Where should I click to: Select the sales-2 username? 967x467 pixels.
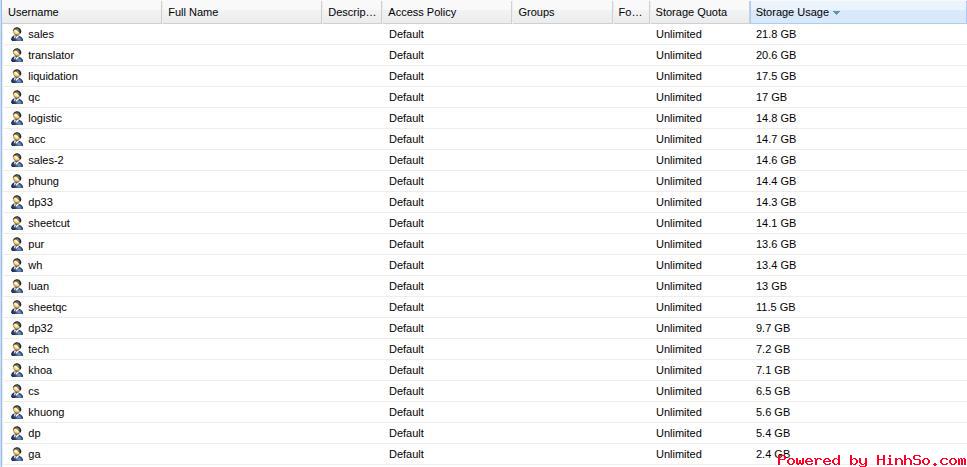coord(46,160)
